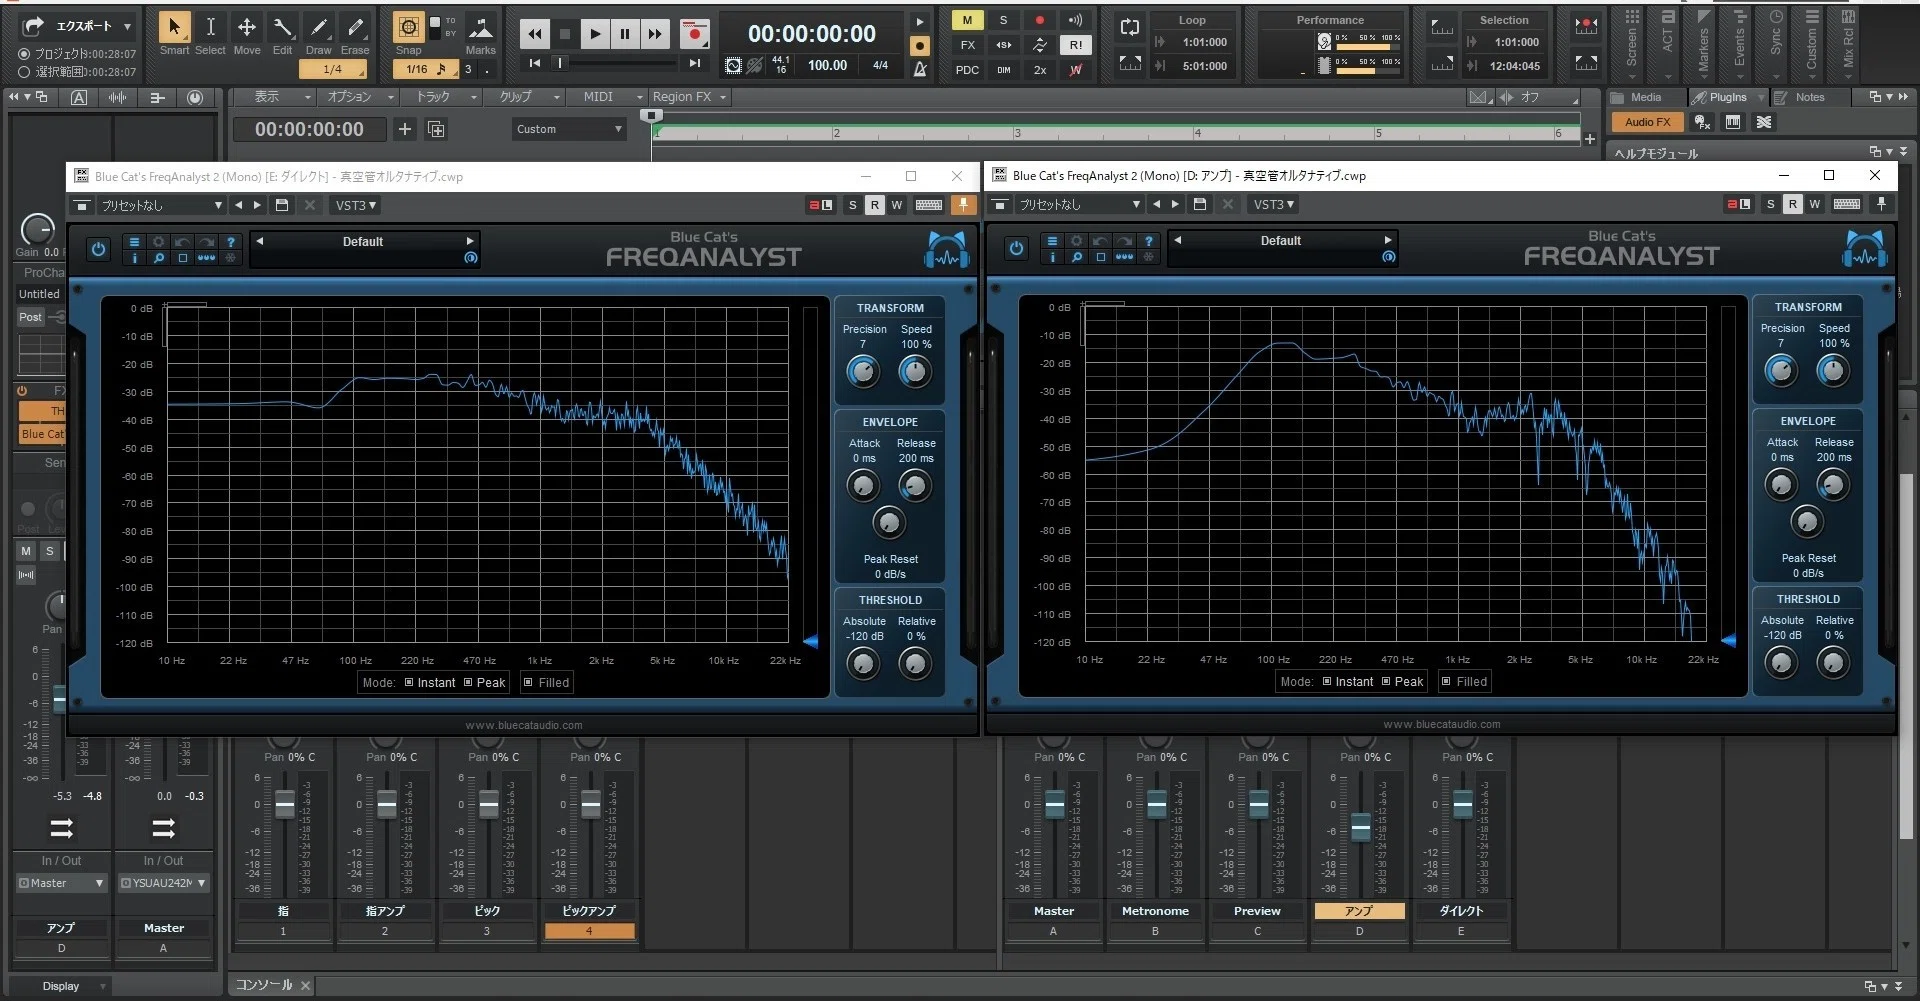This screenshot has width=1920, height=1001.
Task: Toggle power bypass in アンプ FreqAnalyst
Action: [1016, 248]
